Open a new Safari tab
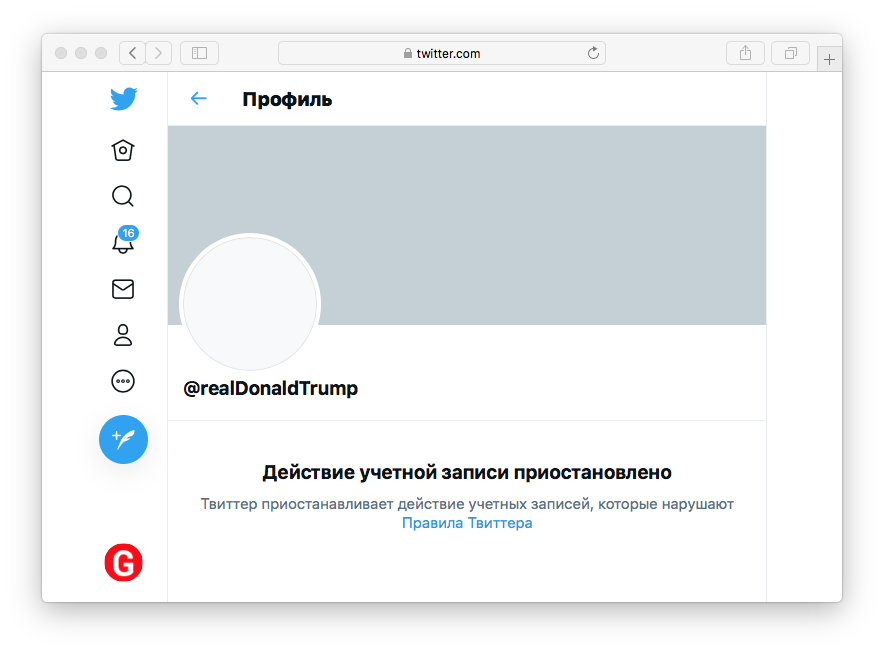The width and height of the screenshot is (884, 652). click(829, 59)
